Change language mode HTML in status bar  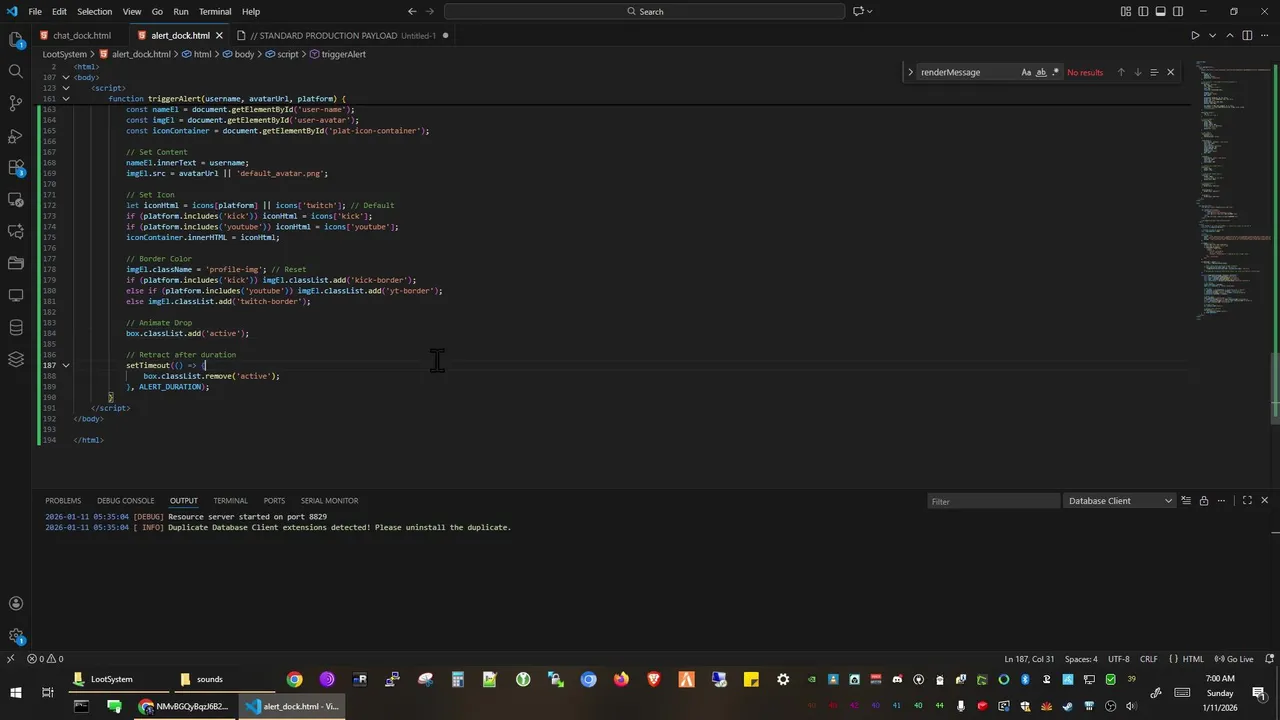[x=1193, y=659]
